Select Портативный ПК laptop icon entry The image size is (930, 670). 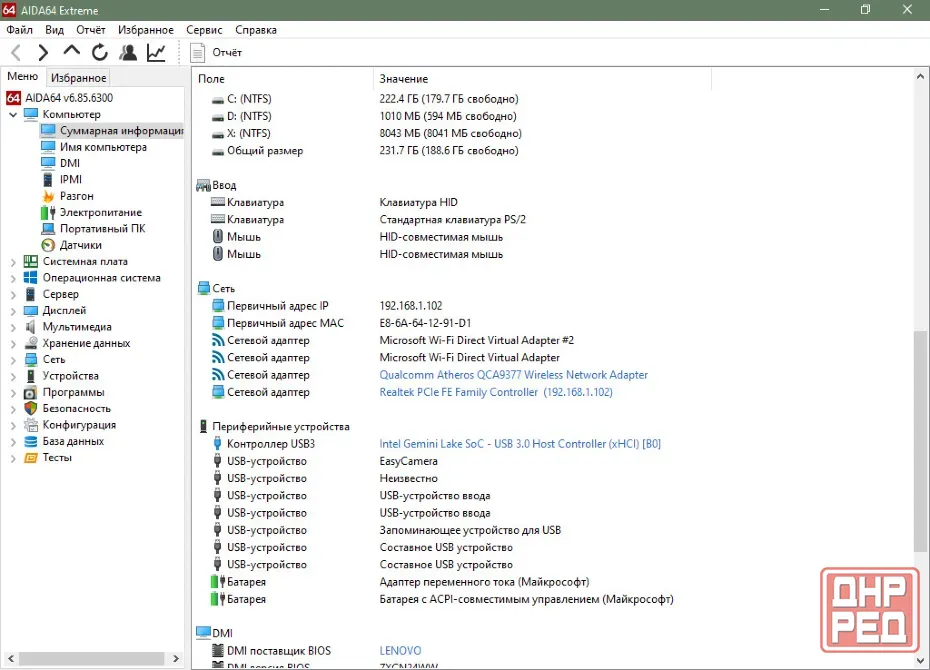[48, 228]
